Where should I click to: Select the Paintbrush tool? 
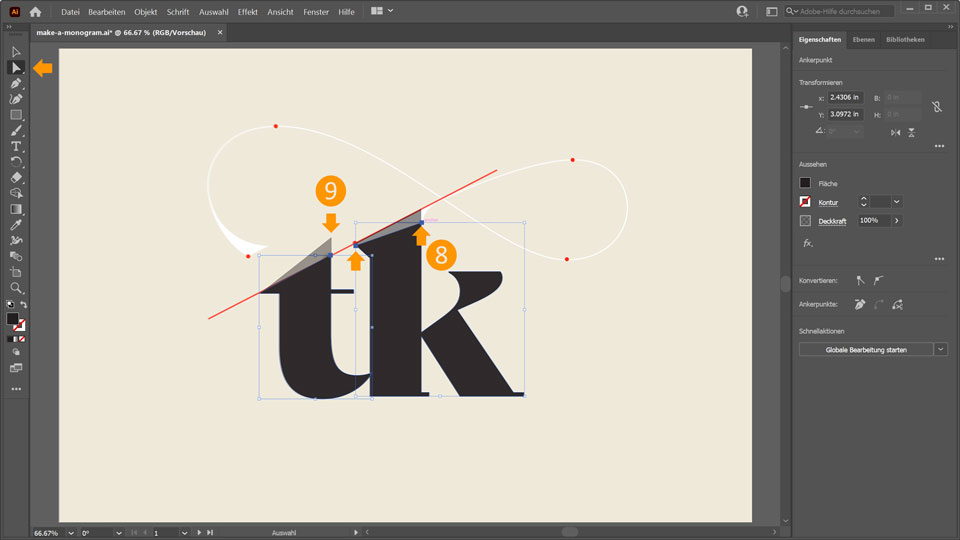tap(16, 130)
